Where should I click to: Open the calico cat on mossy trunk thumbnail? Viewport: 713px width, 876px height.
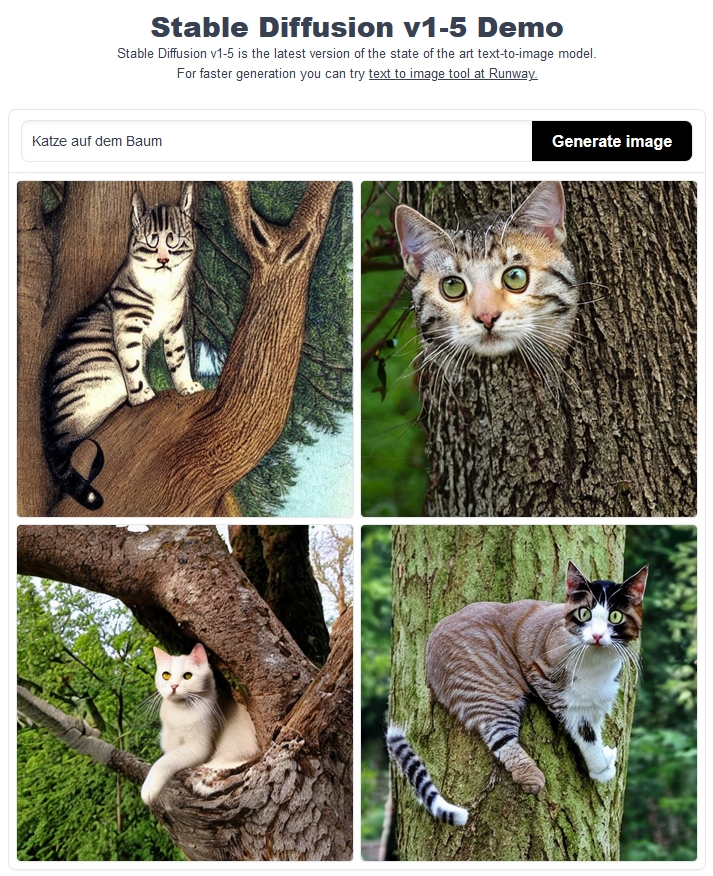pos(529,693)
